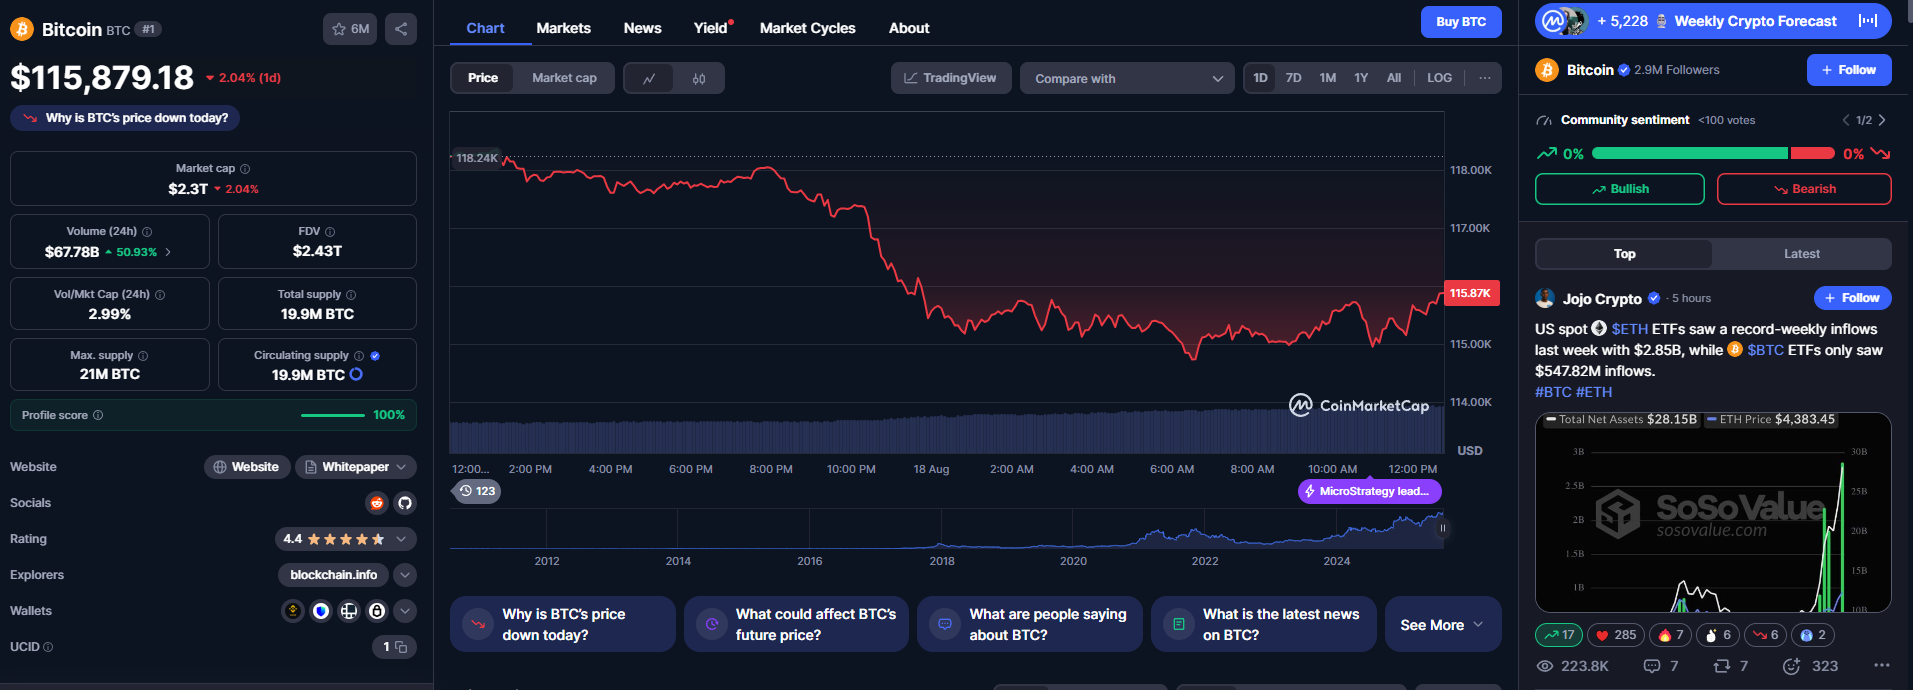This screenshot has height=690, width=1913.
Task: Follow Jojo Crypto
Action: point(1853,298)
